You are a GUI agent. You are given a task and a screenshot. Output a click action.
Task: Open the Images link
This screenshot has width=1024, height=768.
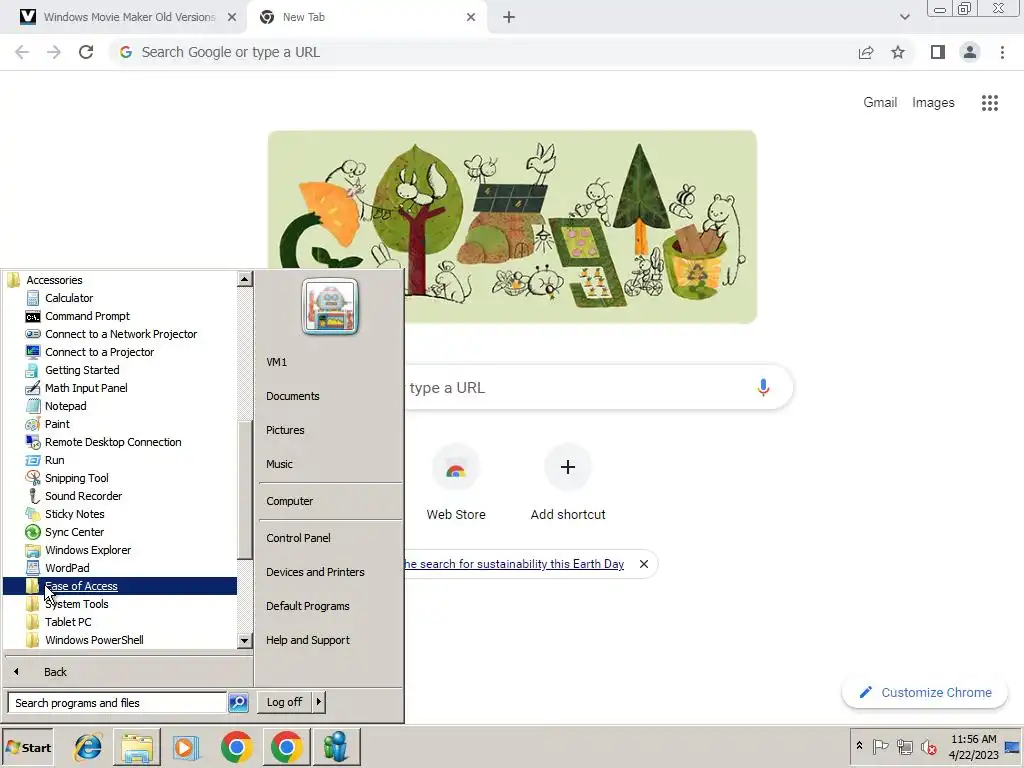pyautogui.click(x=933, y=103)
